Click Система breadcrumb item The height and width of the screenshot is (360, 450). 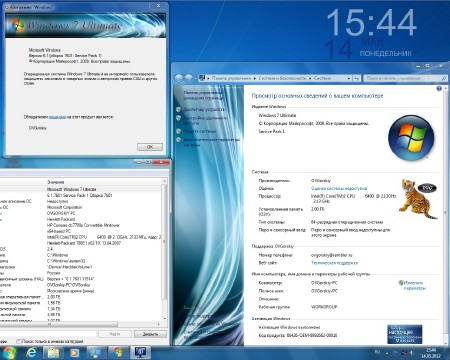click(x=322, y=78)
